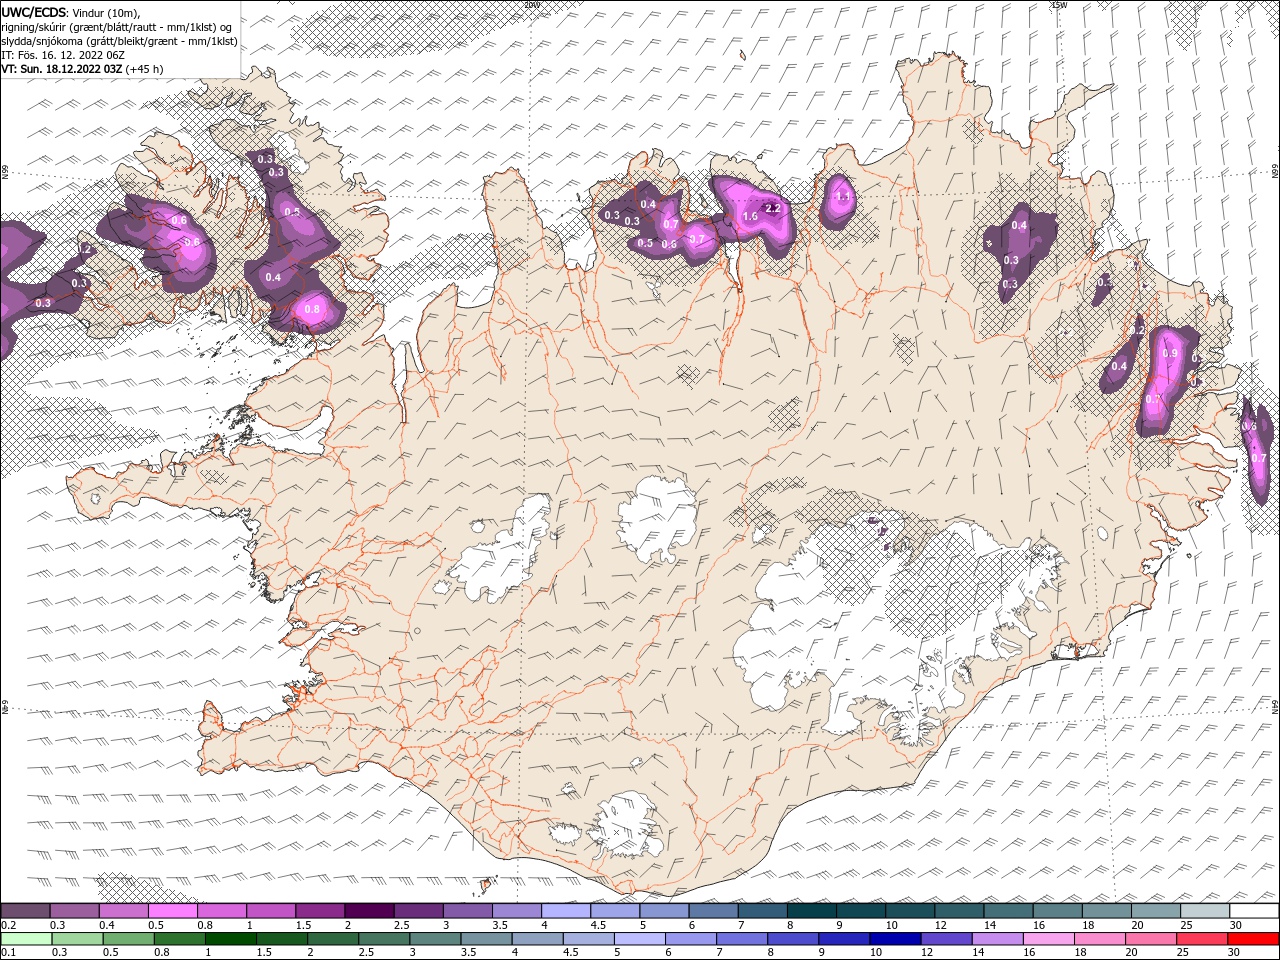This screenshot has height=960, width=1280.
Task: Click the 4 swatch in the rain legend
Action: (538, 939)
